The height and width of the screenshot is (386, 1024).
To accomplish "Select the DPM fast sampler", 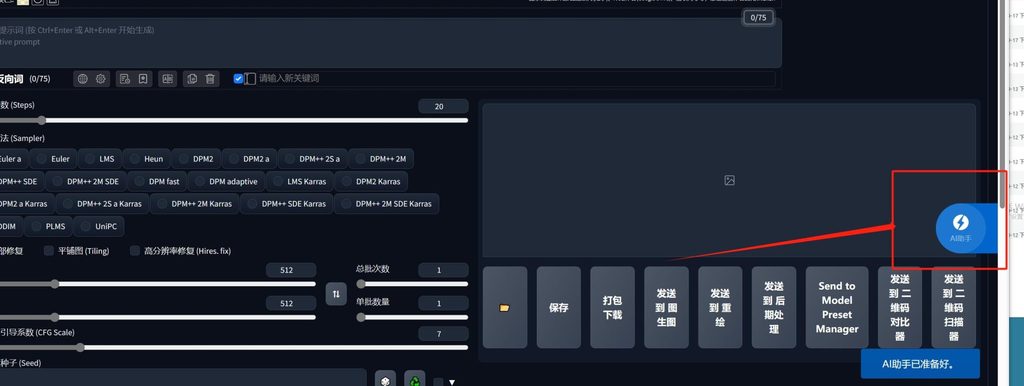I will coord(157,182).
